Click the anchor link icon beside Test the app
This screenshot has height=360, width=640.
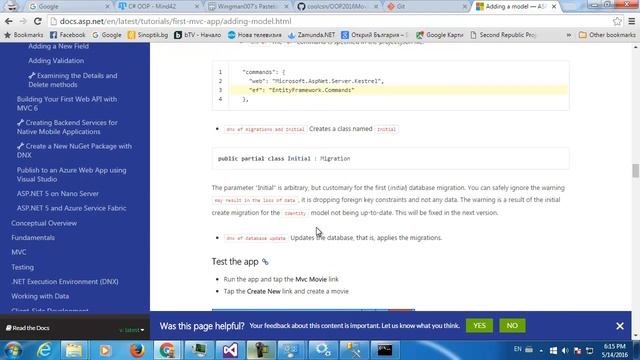click(265, 262)
